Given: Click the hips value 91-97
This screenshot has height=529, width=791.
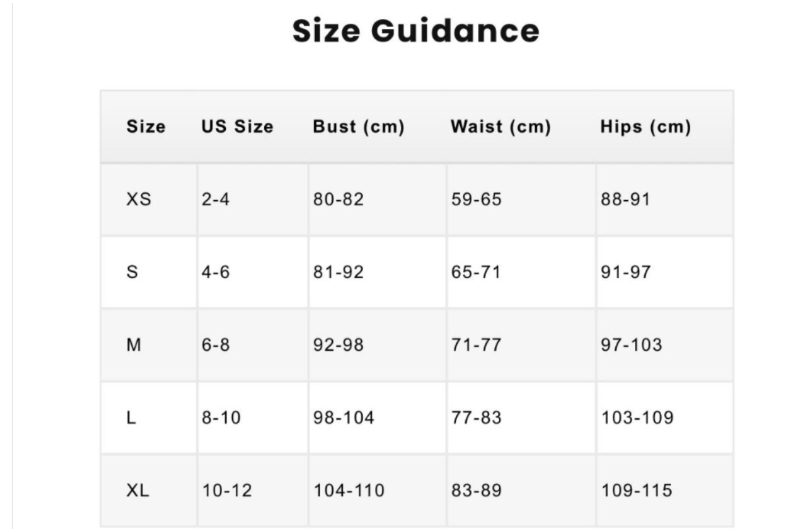Looking at the screenshot, I should click(626, 272).
